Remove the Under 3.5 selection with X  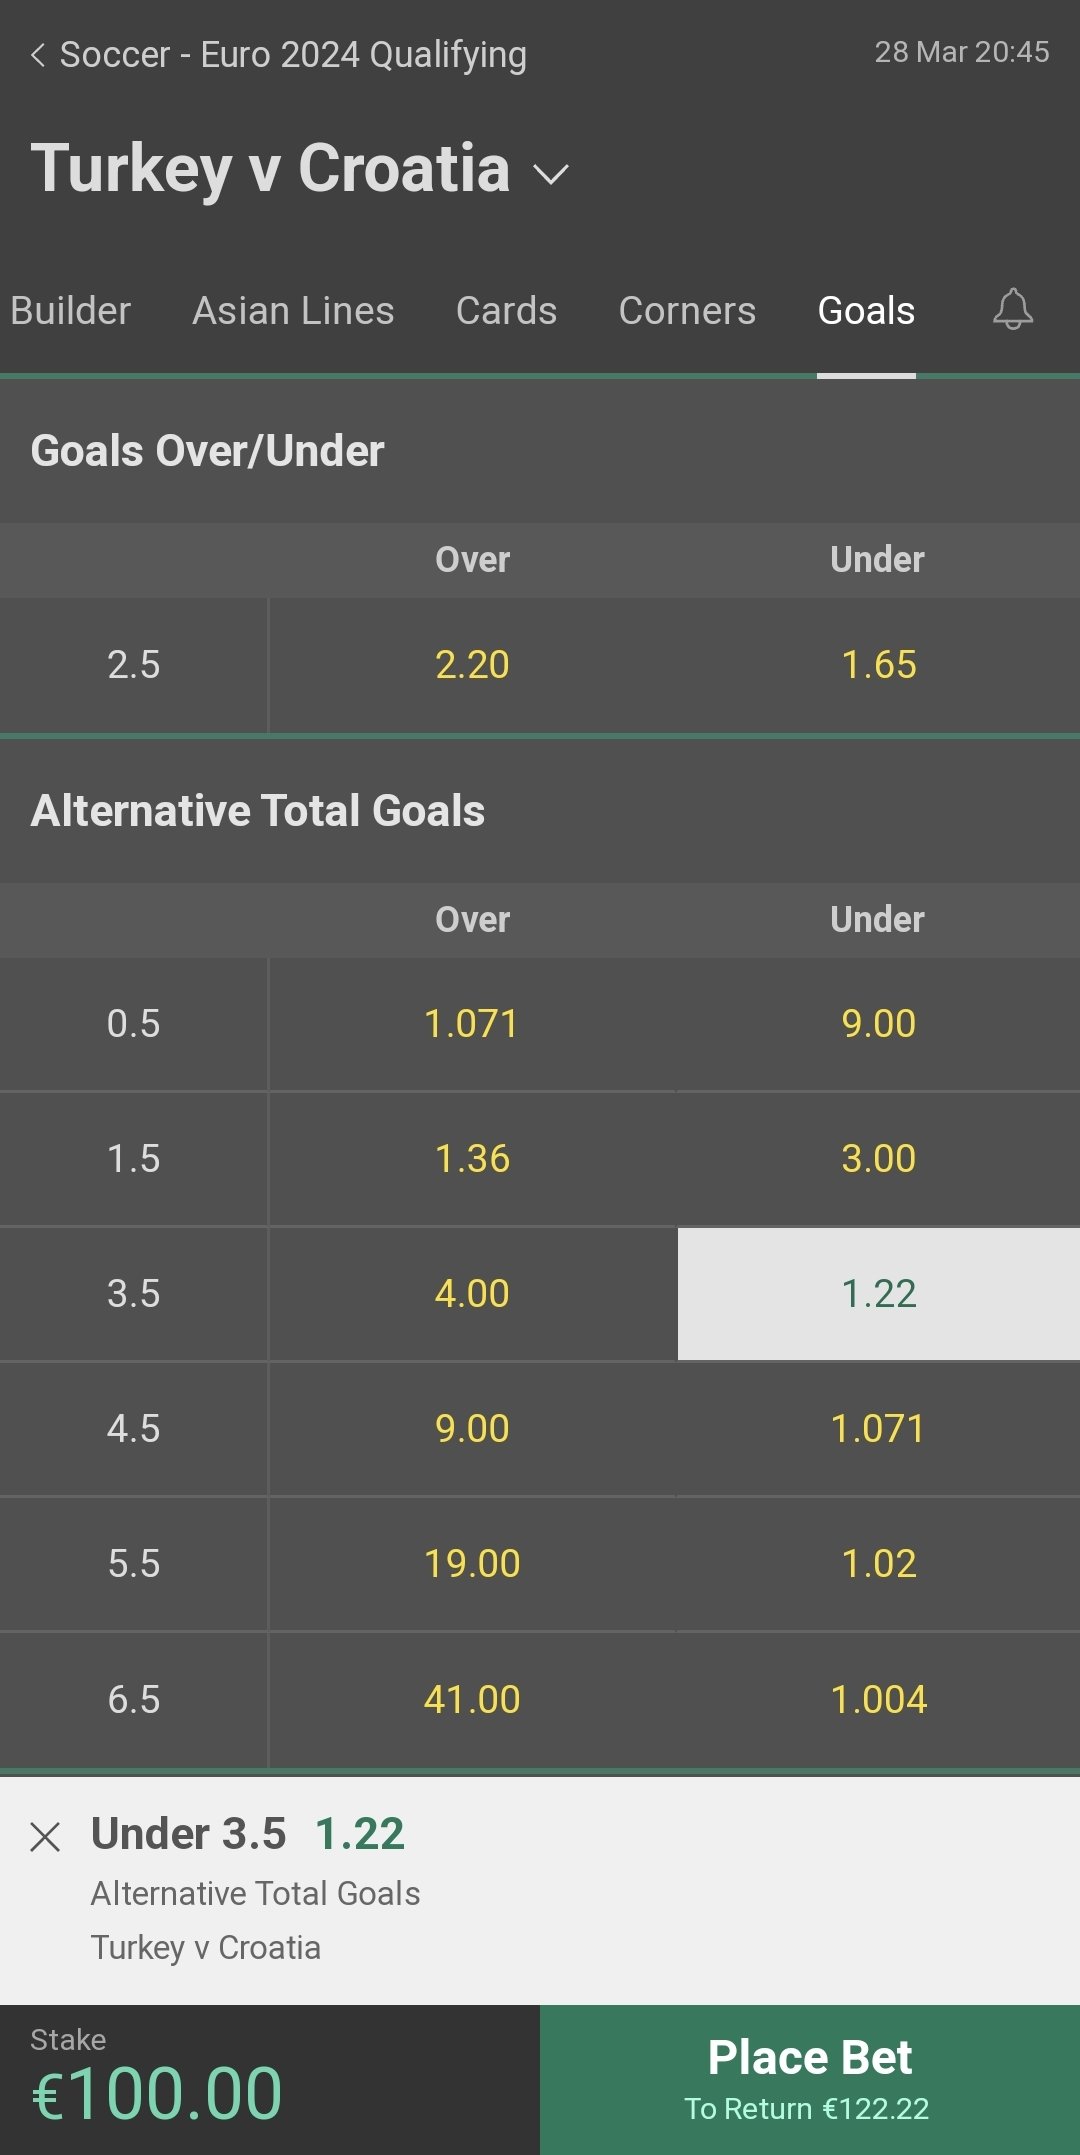point(45,1837)
